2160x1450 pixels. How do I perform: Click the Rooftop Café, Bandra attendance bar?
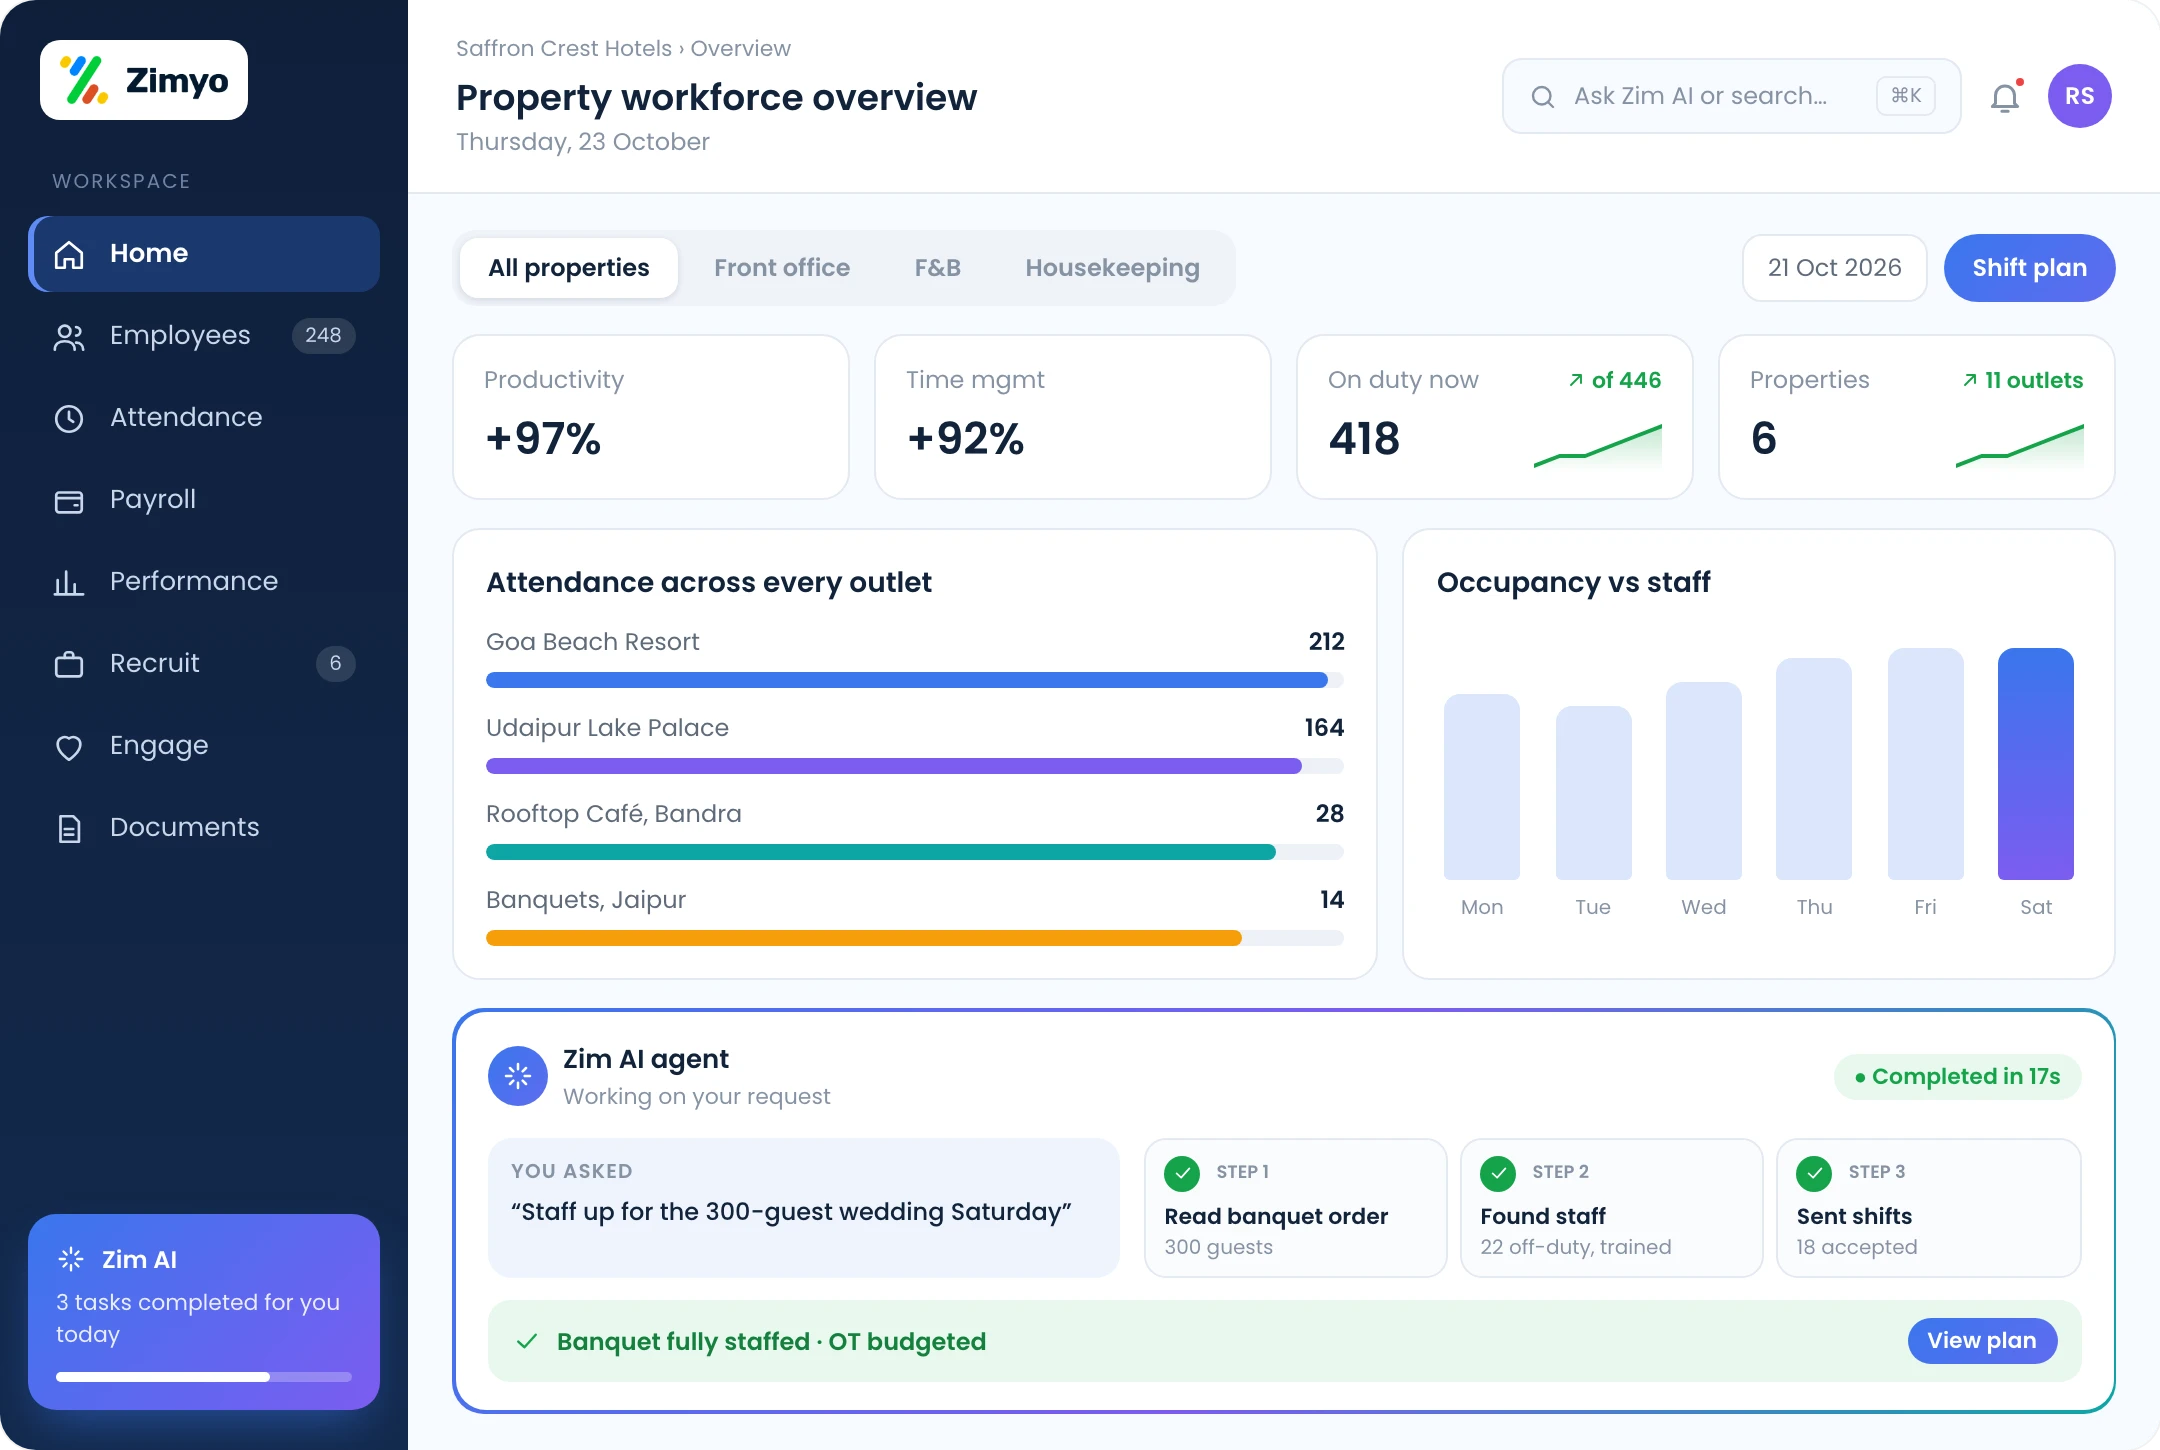click(915, 852)
